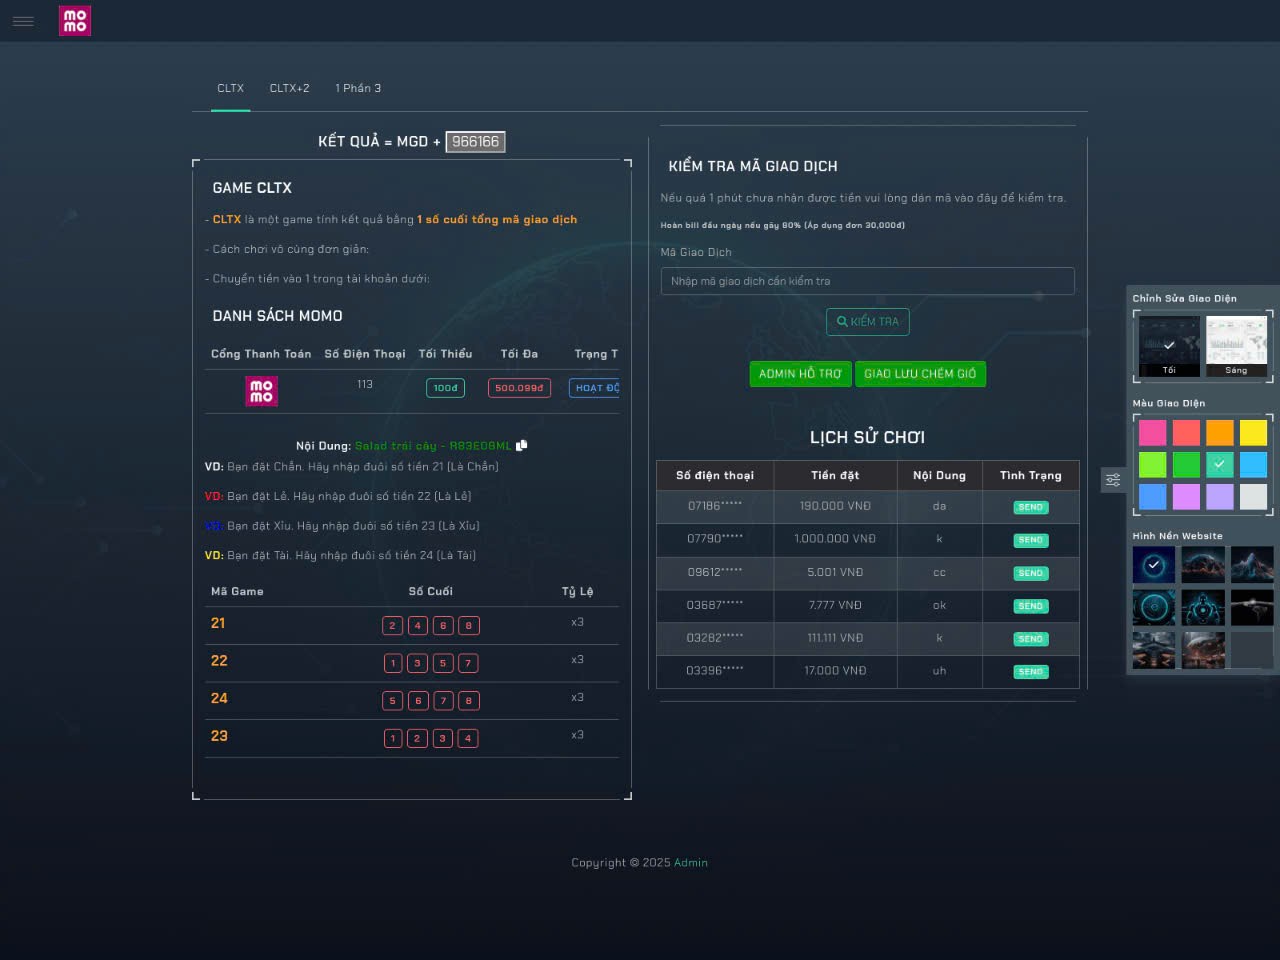
Task: Select the Sáng light theme
Action: tap(1237, 346)
